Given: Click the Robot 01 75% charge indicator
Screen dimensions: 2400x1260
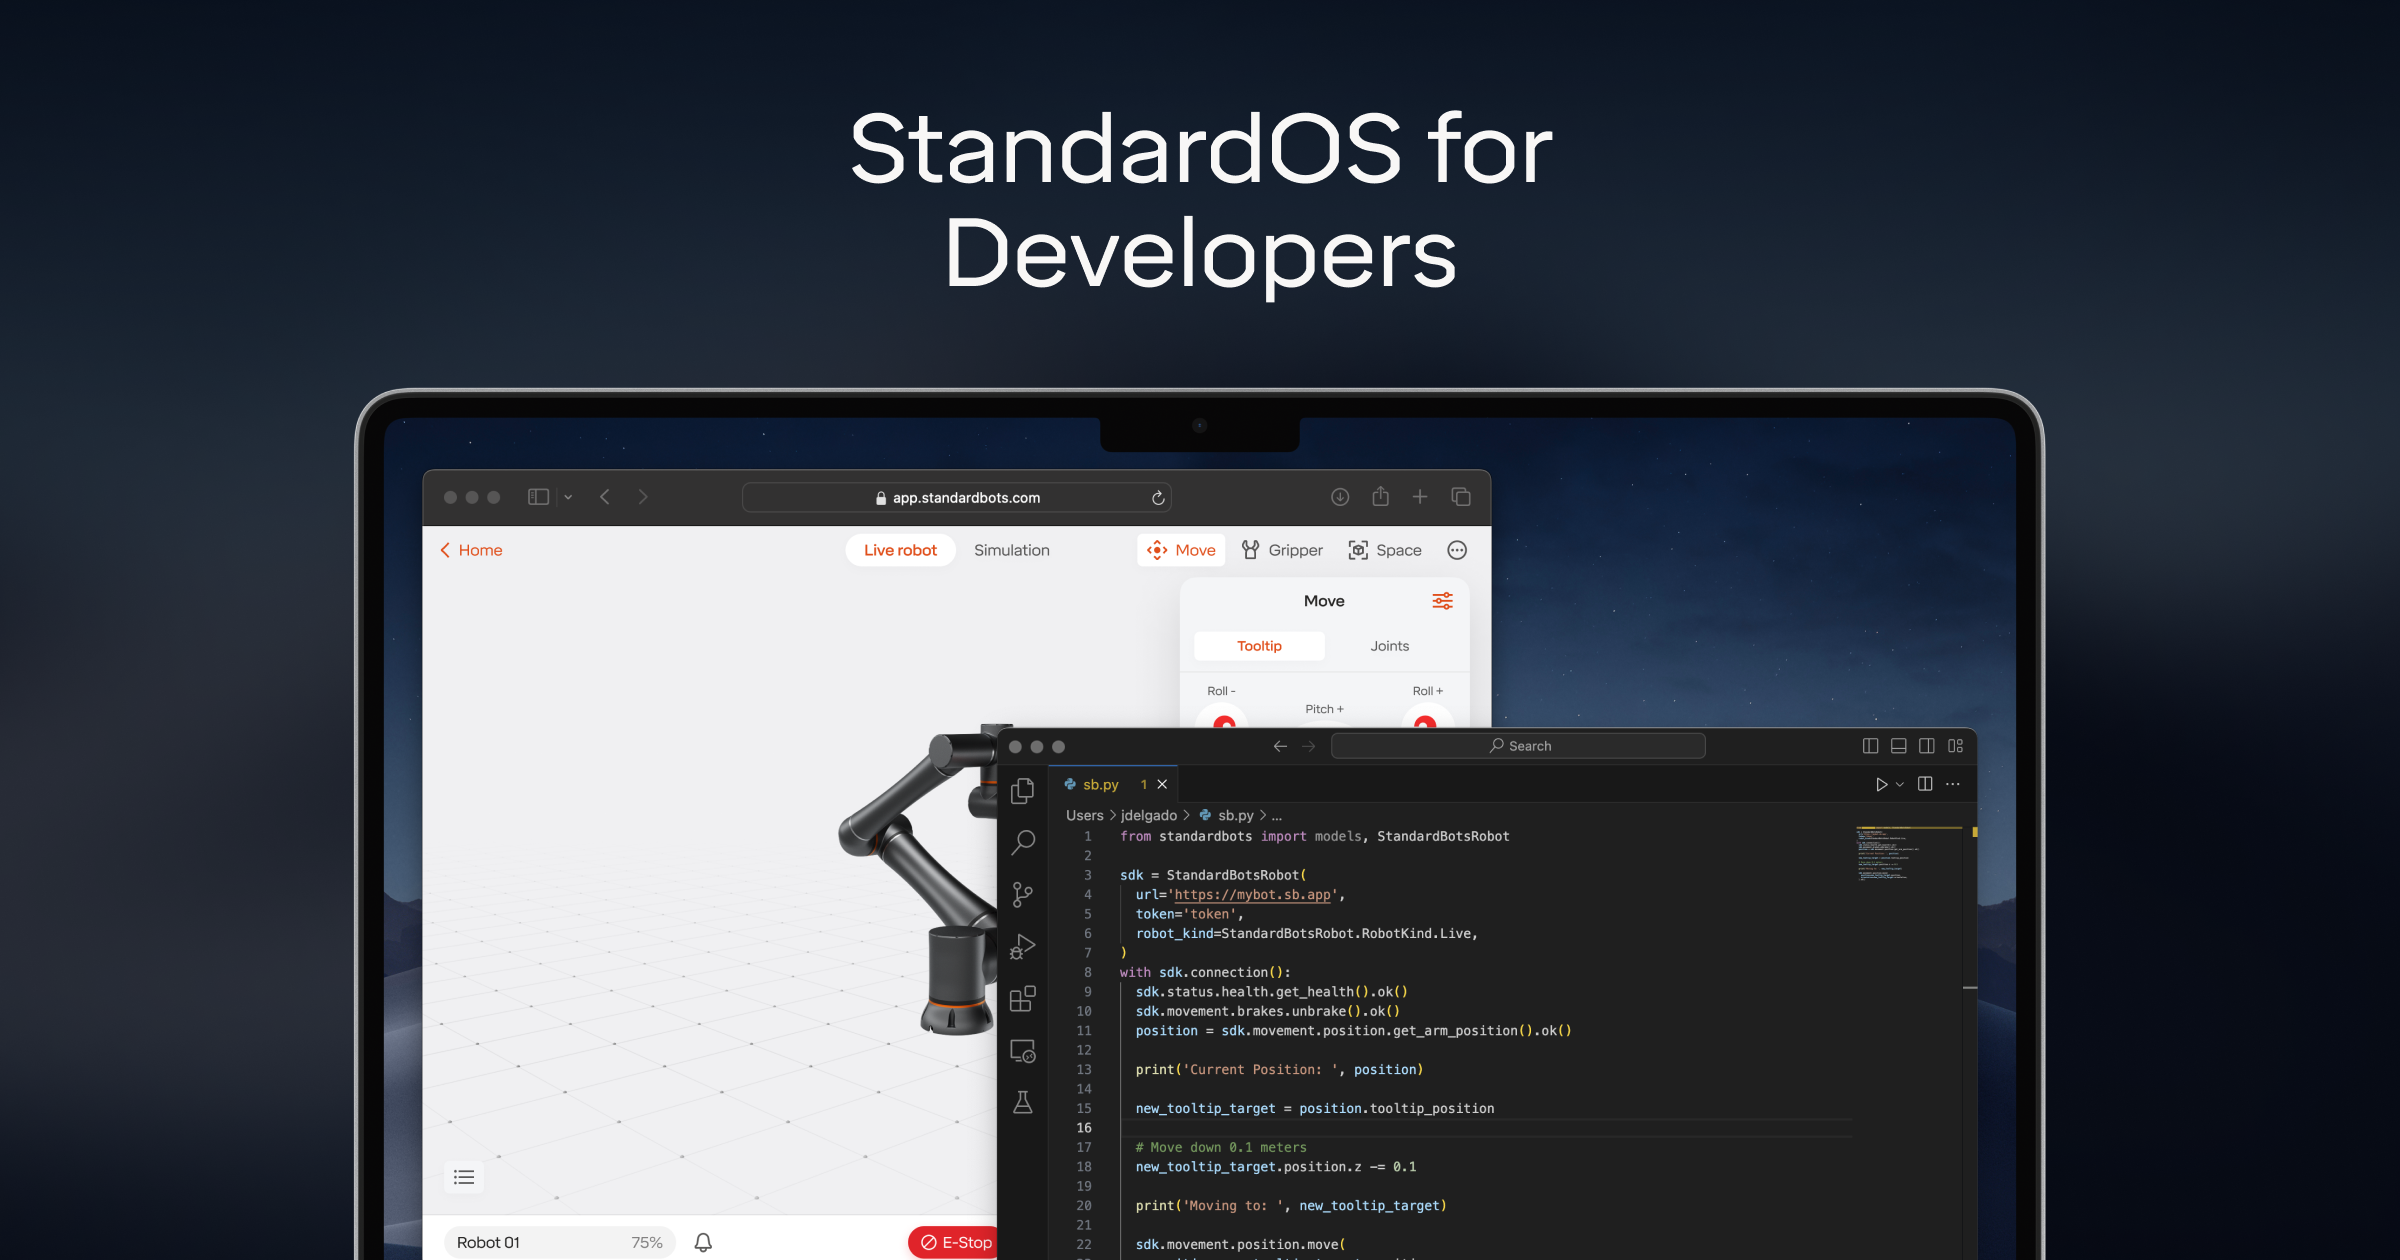Looking at the screenshot, I should (560, 1242).
